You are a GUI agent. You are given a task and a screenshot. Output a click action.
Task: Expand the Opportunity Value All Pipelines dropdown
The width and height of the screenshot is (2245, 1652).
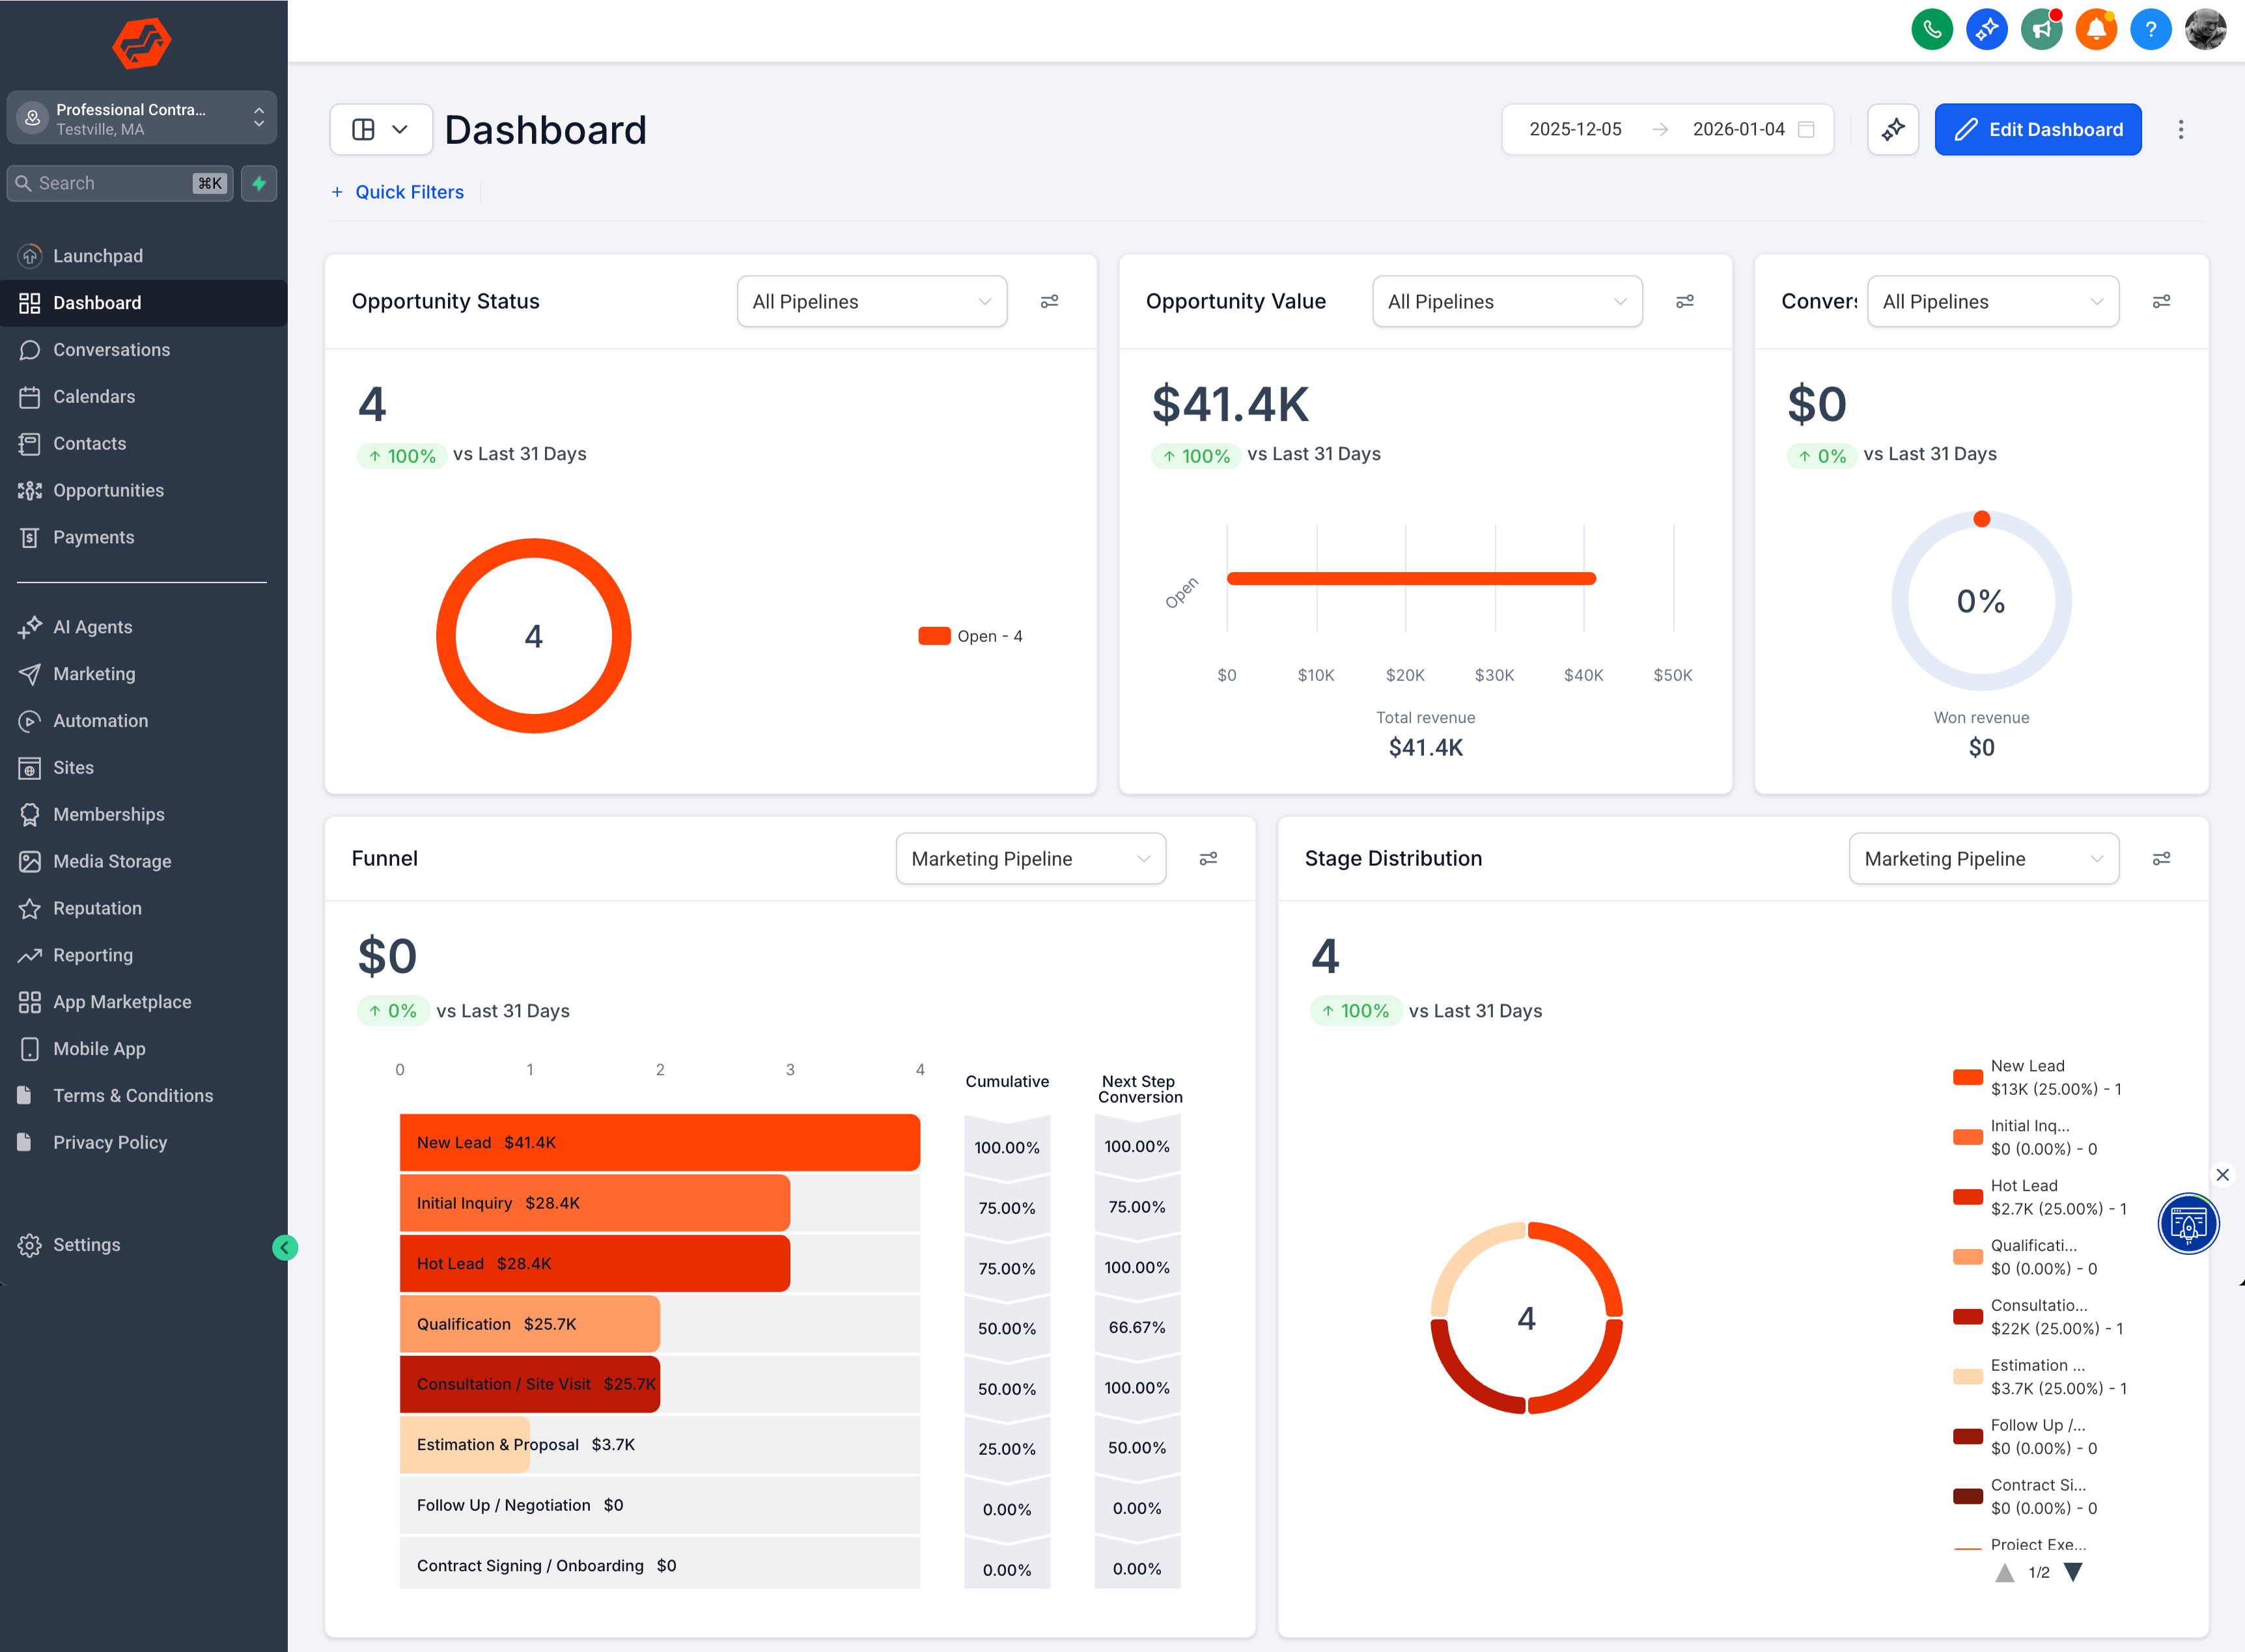[x=1506, y=301]
